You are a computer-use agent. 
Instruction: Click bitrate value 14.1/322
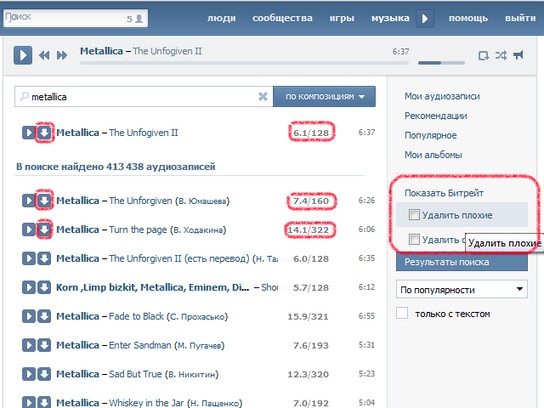coord(308,230)
